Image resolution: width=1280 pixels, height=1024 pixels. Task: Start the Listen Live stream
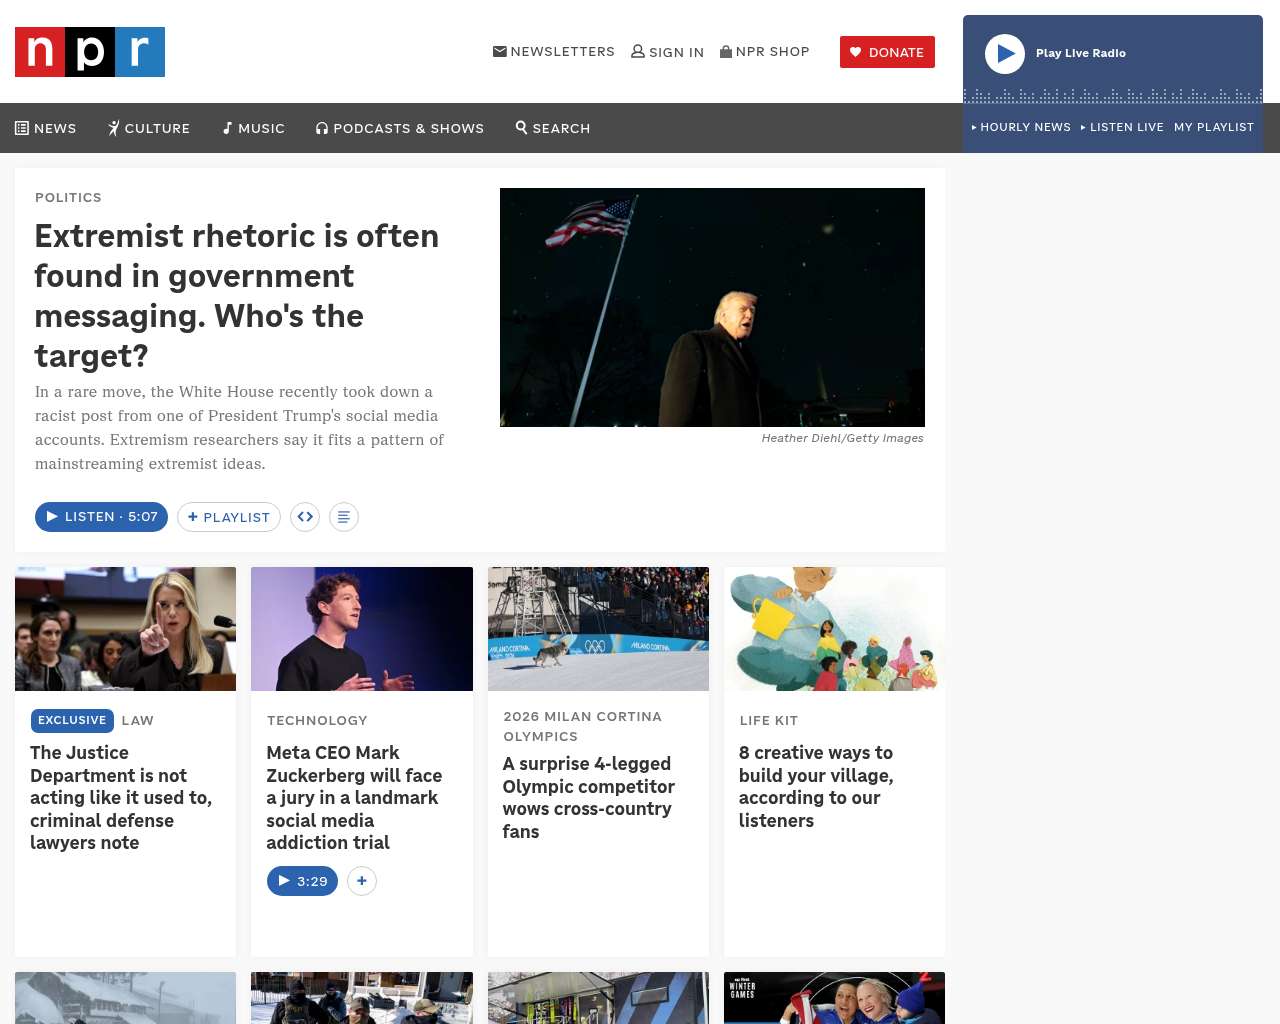1122,127
